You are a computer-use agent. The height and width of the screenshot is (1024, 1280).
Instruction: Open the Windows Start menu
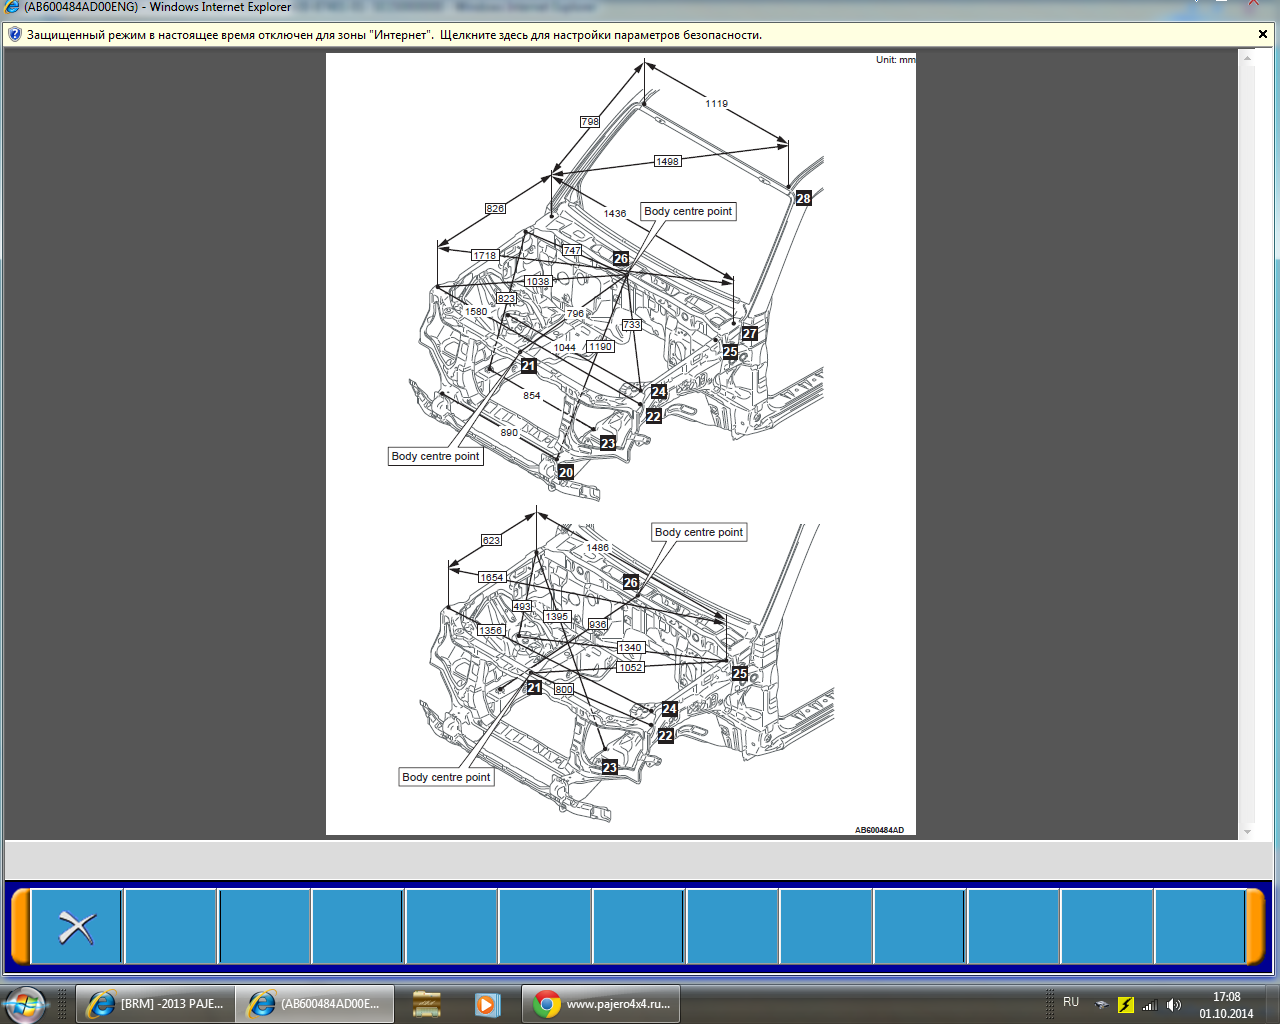pos(24,1004)
